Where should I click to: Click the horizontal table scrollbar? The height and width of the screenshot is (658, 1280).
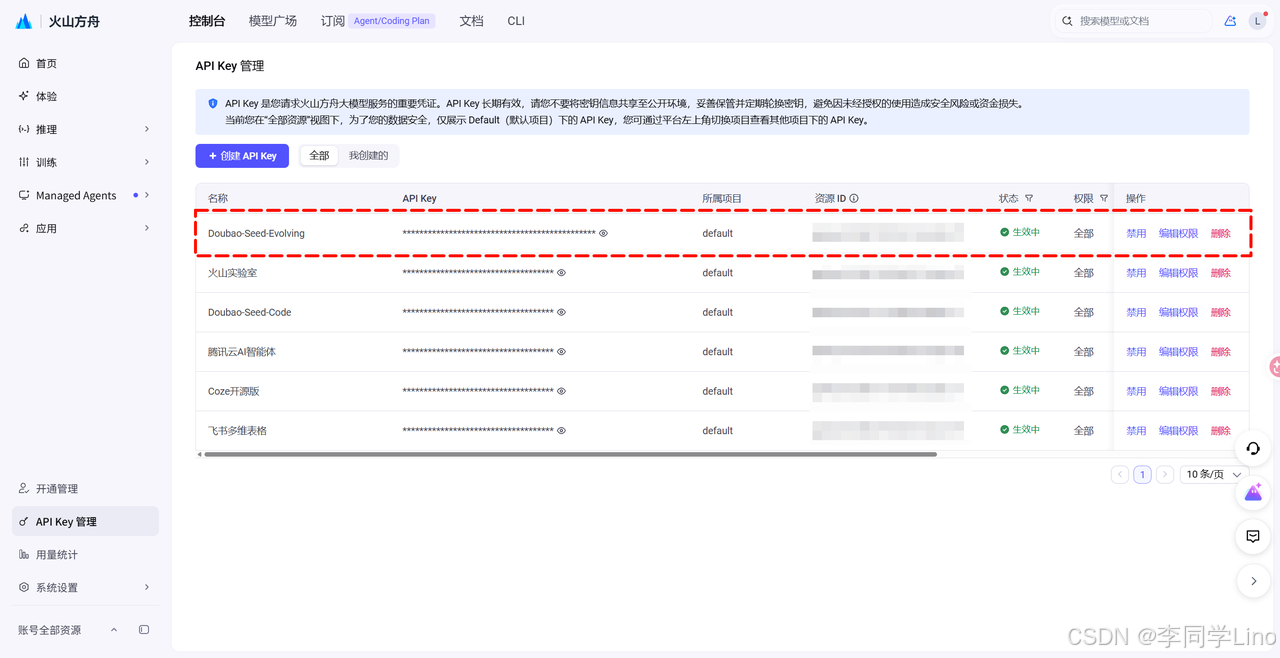point(570,454)
